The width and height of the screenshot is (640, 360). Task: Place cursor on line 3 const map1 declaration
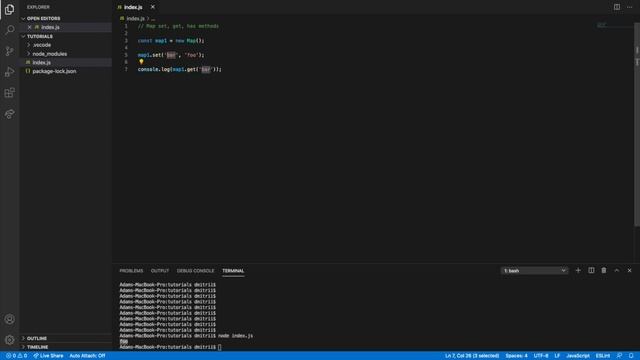point(171,40)
